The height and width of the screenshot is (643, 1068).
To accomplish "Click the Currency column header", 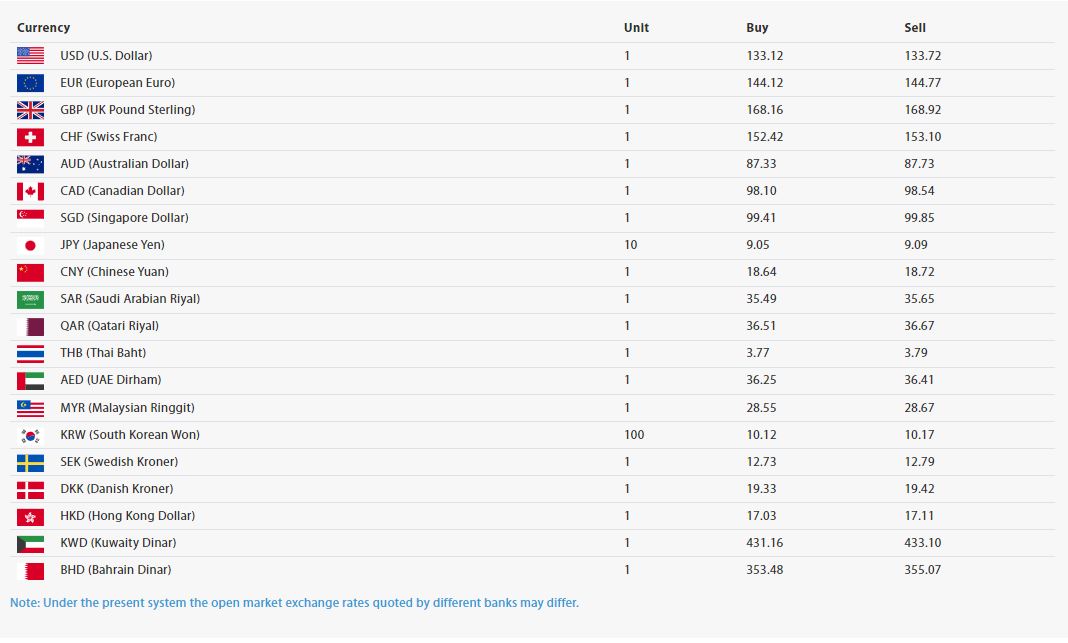I will 43,28.
